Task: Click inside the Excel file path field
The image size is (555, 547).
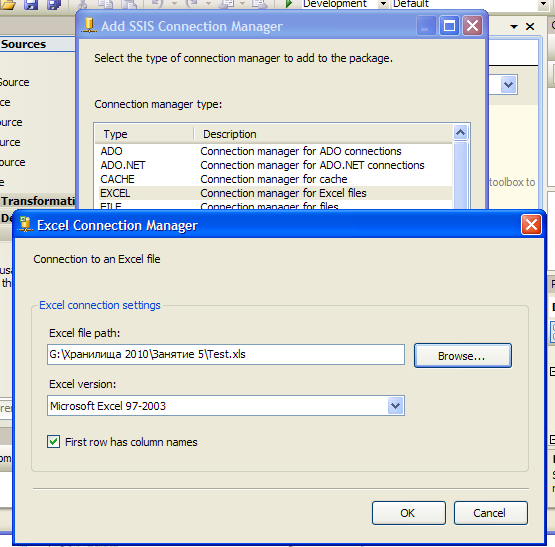Action: tap(226, 354)
